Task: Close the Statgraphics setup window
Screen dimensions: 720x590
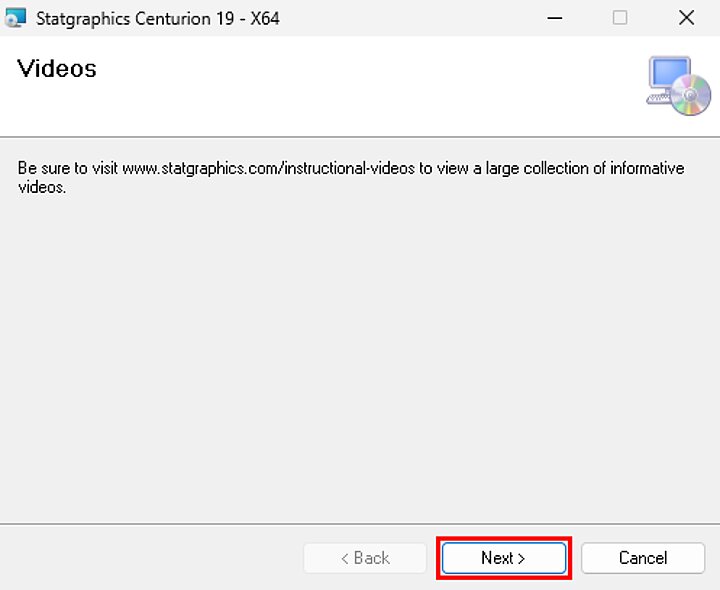Action: 686,18
